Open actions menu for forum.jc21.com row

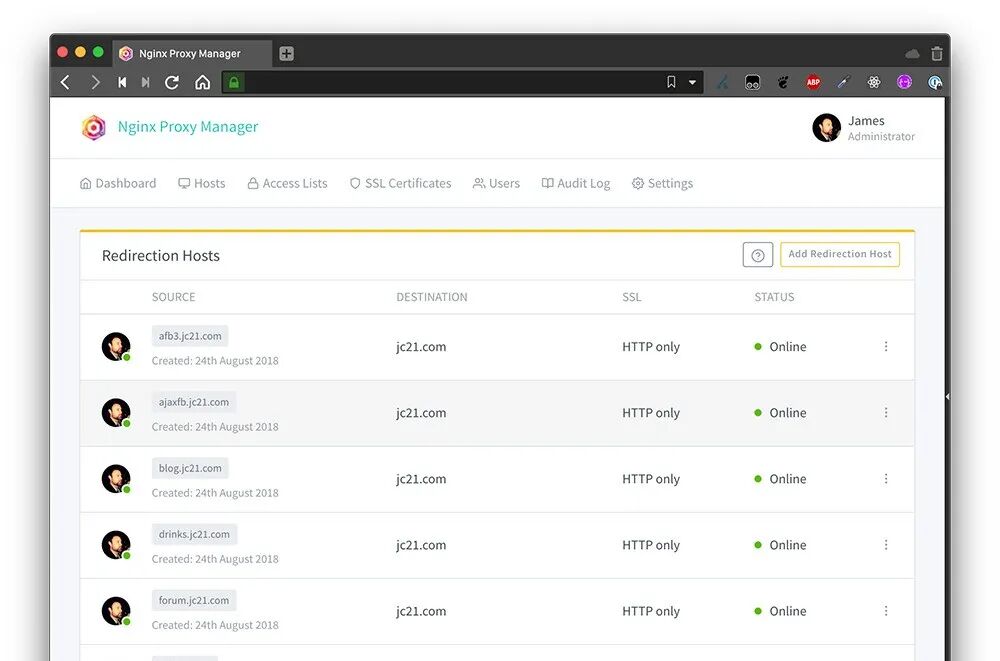(x=886, y=611)
